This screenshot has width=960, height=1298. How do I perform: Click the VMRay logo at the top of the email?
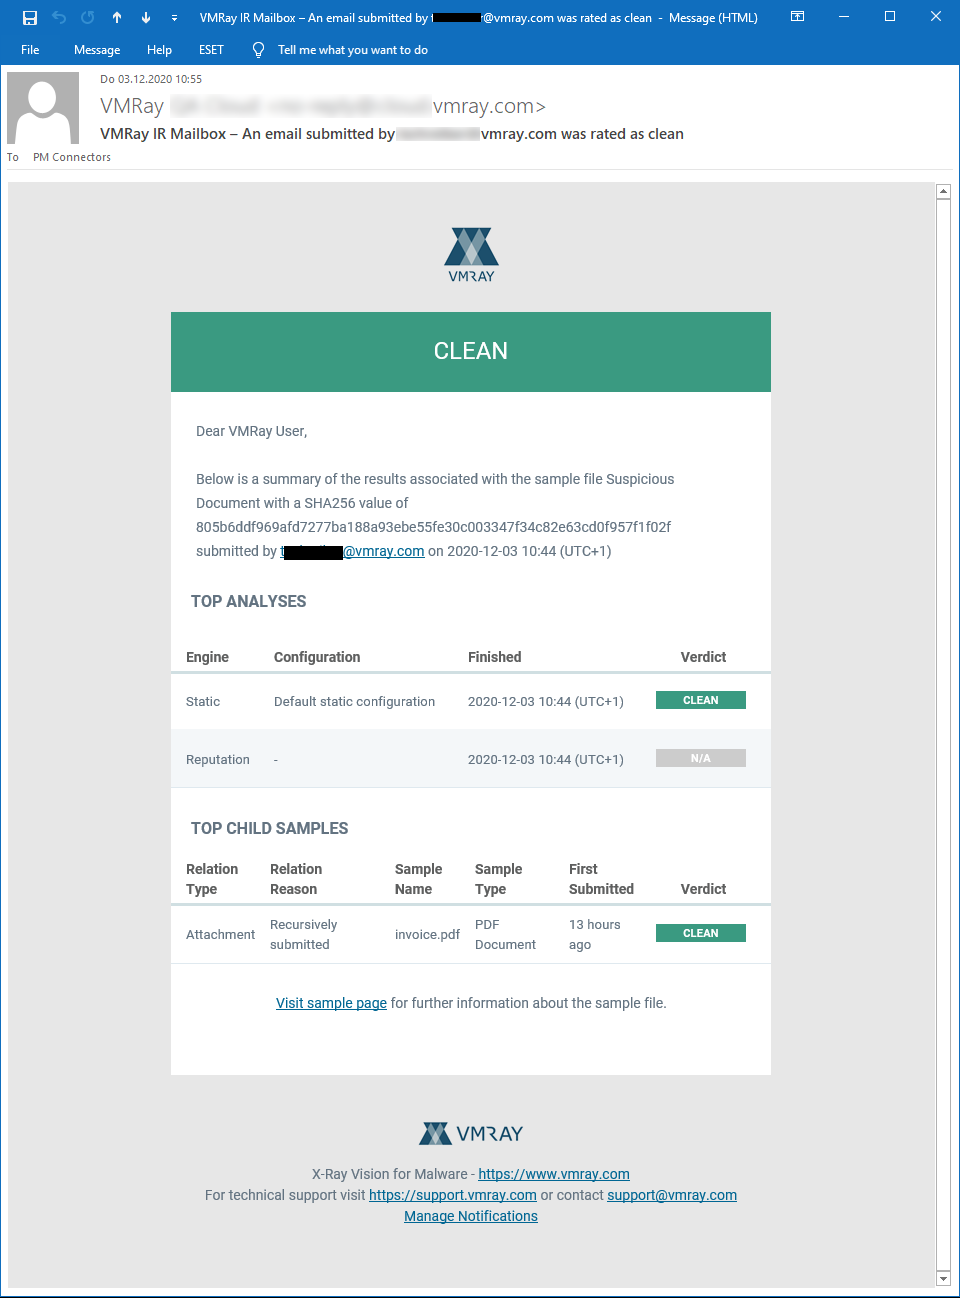[x=470, y=253]
